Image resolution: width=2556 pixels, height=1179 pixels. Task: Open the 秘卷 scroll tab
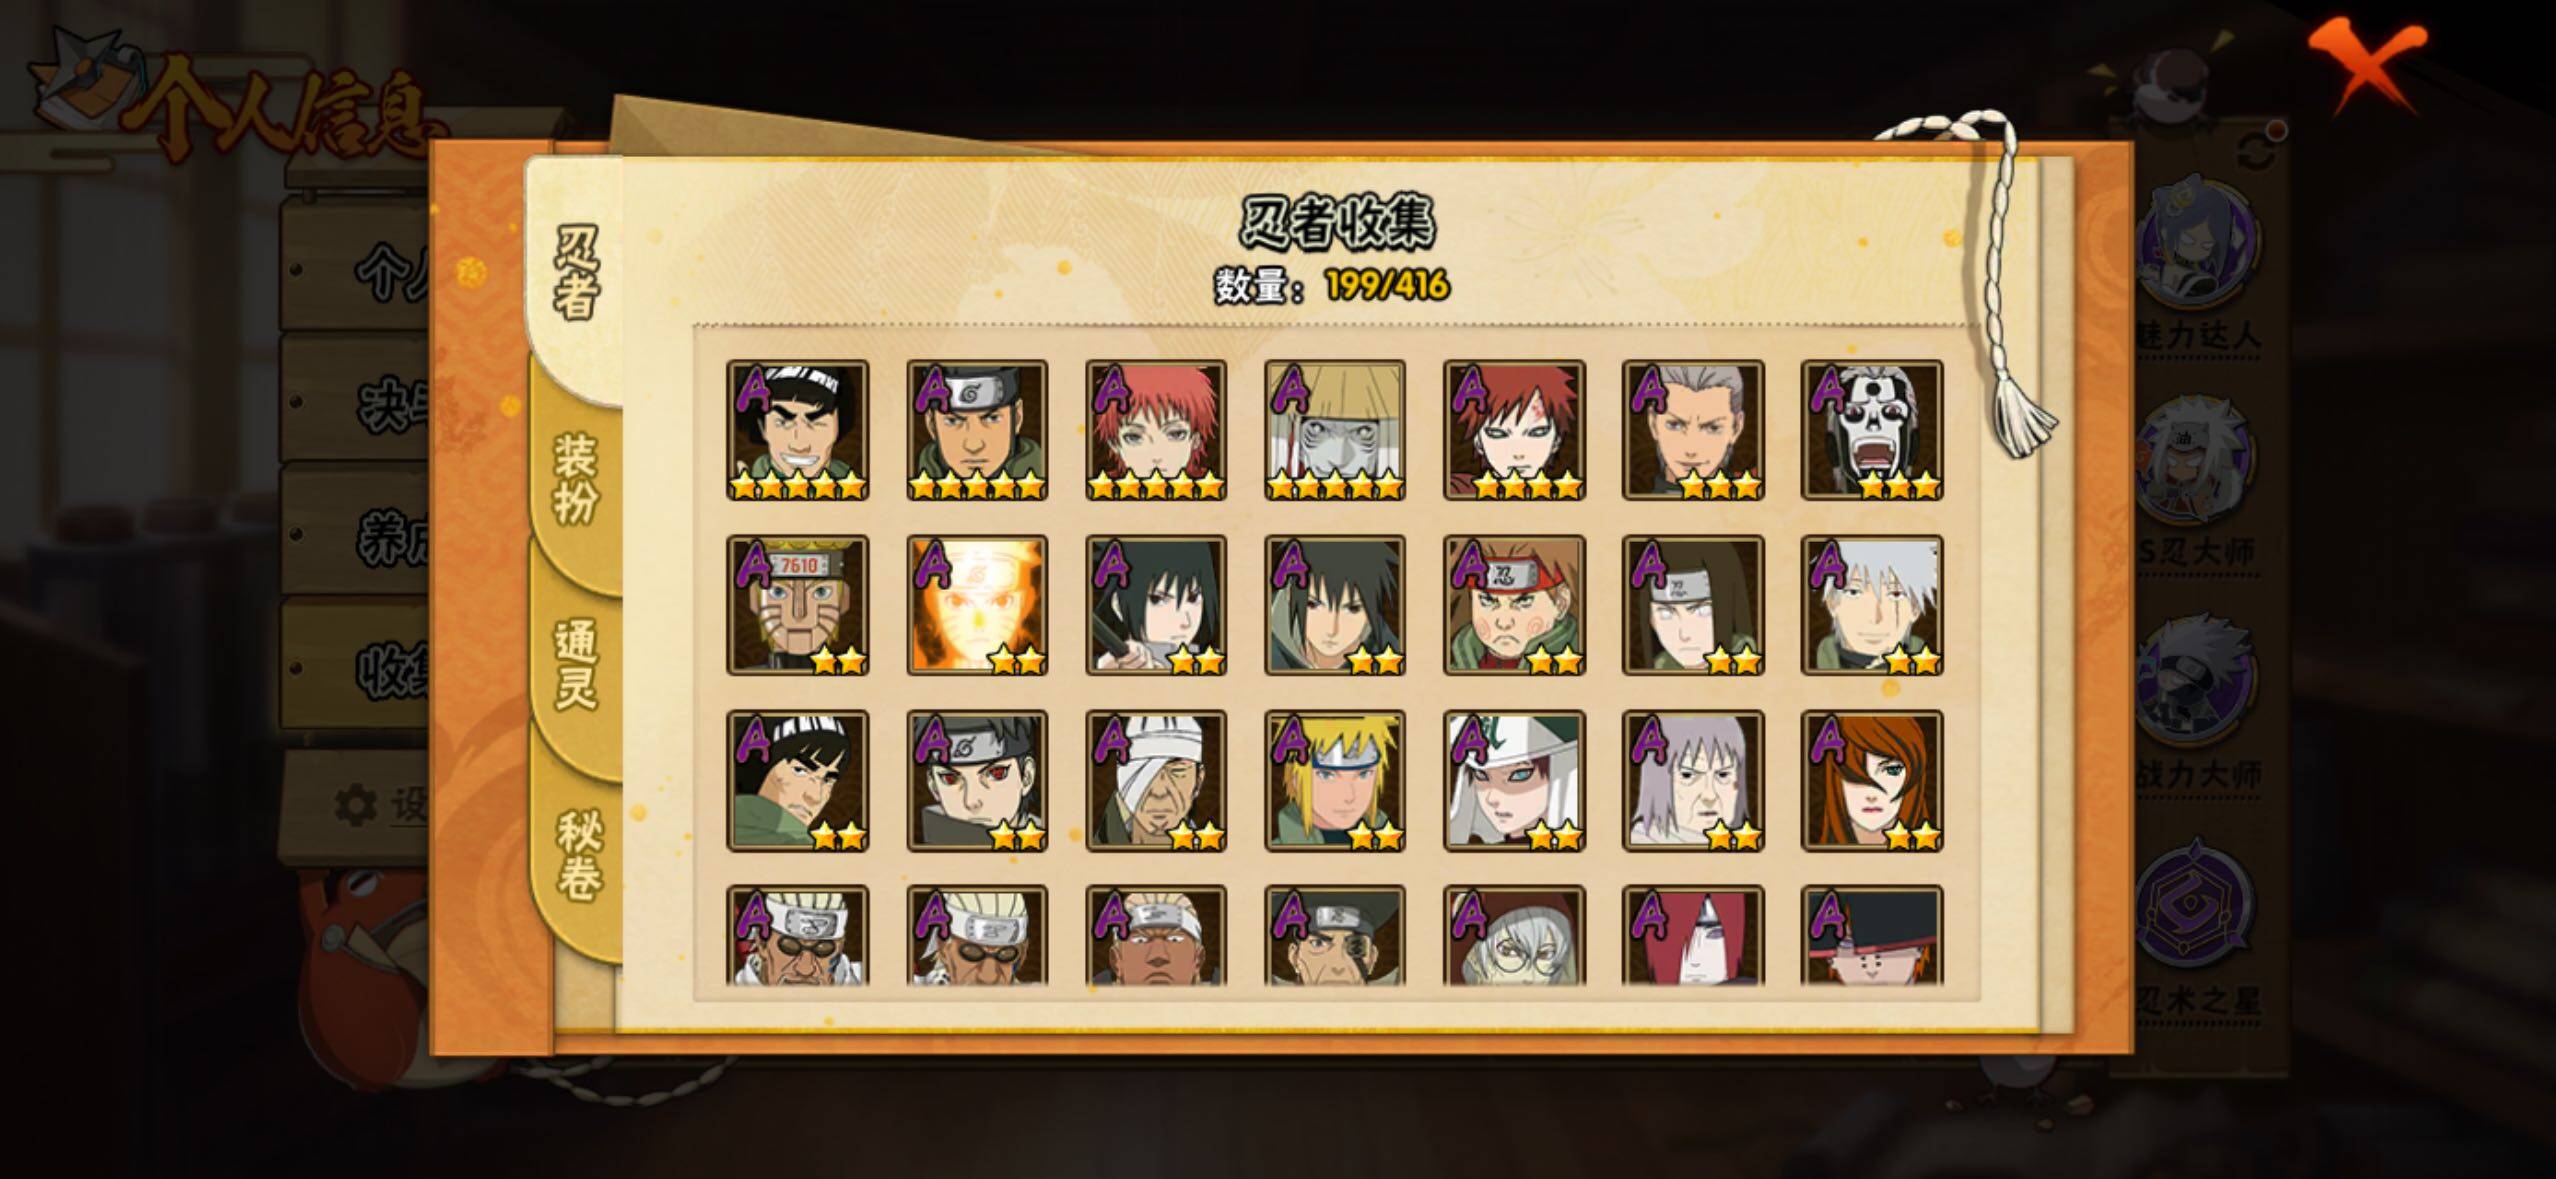click(x=578, y=855)
